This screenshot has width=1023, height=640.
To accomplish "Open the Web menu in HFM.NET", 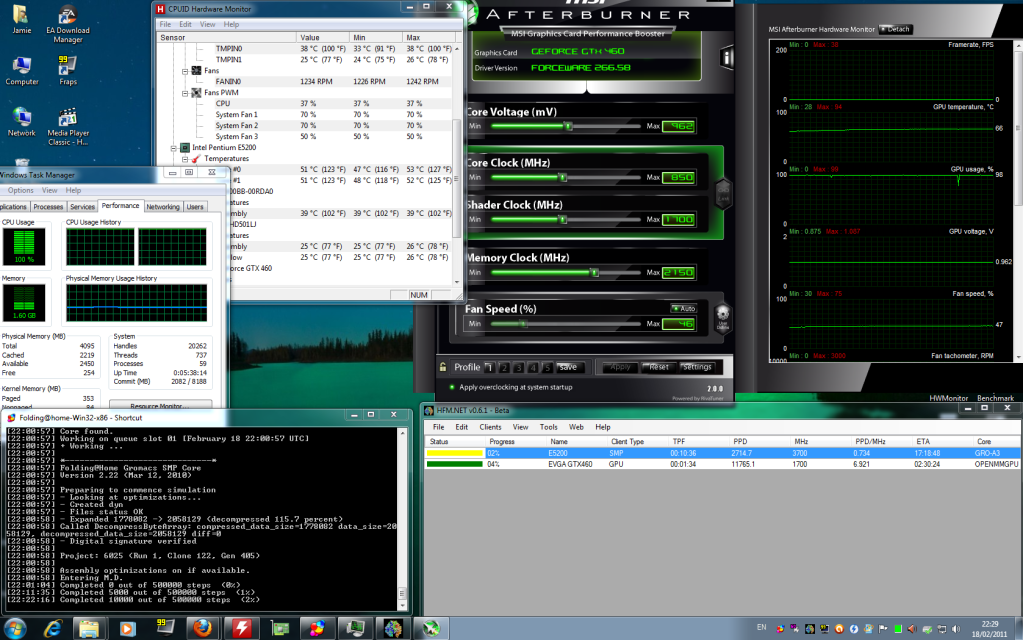I will click(x=576, y=427).
